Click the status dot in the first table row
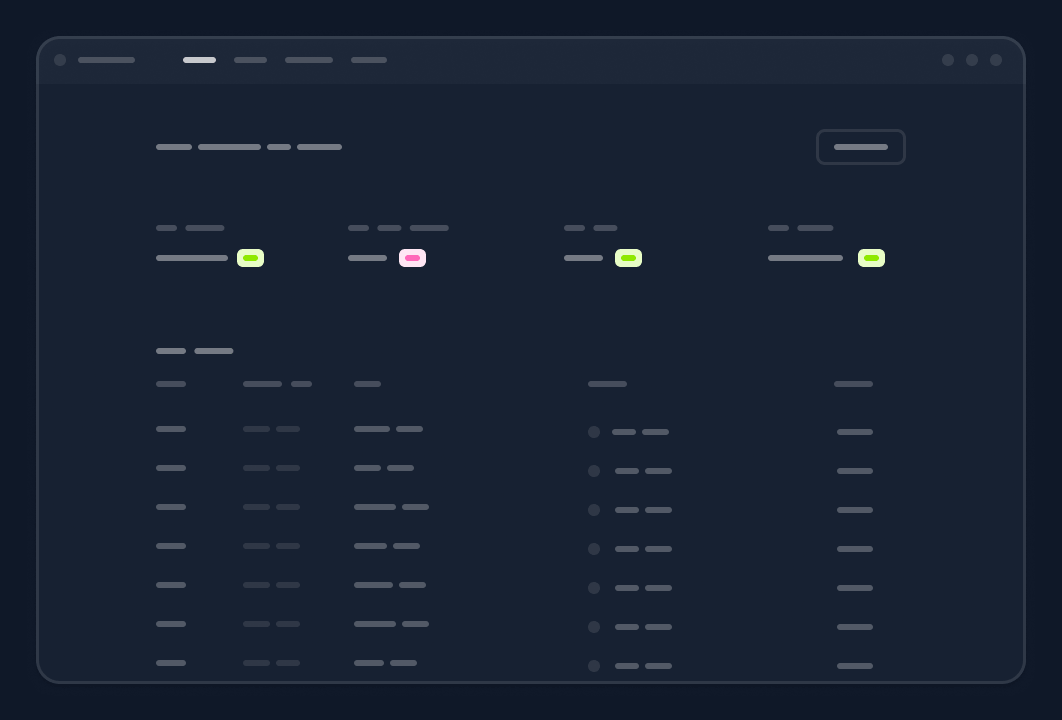 pyautogui.click(x=594, y=432)
